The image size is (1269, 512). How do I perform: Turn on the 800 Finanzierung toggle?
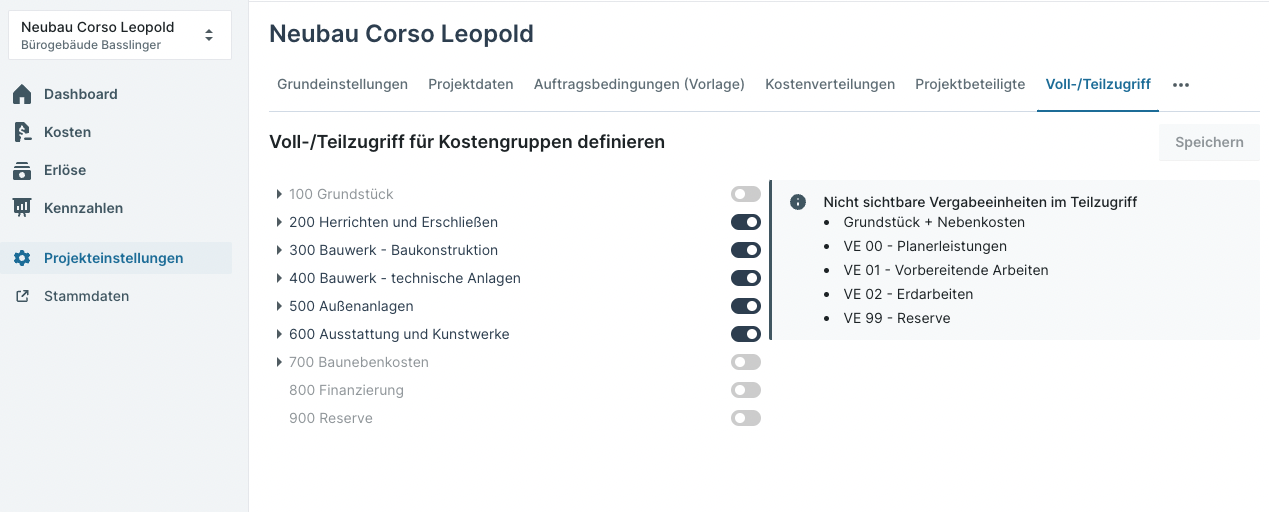[x=746, y=390]
